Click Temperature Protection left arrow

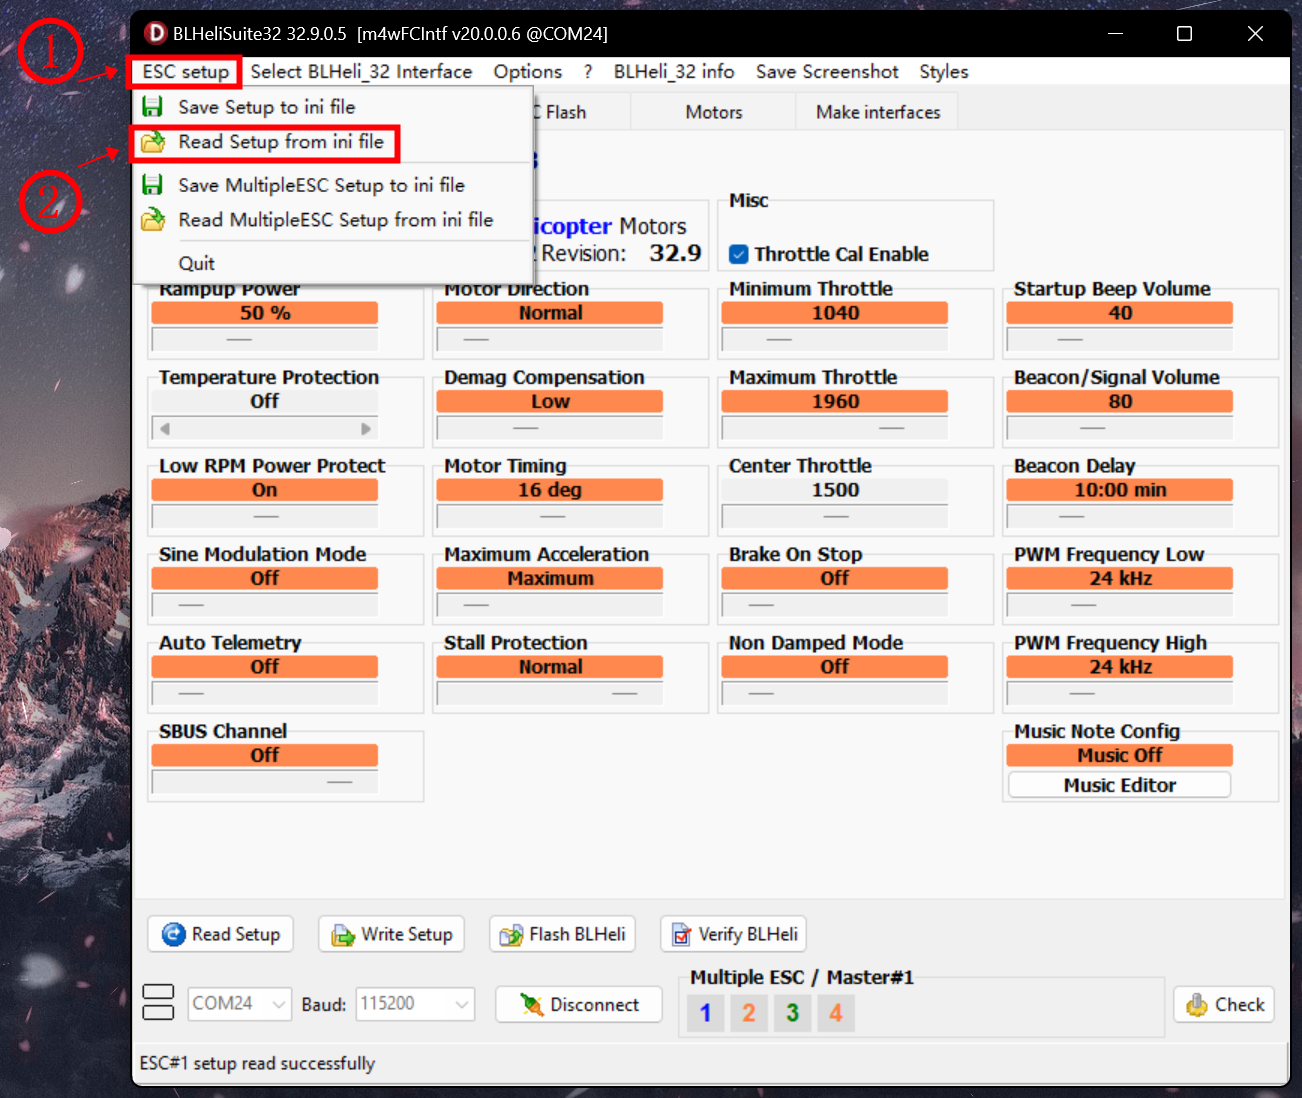click(x=165, y=428)
